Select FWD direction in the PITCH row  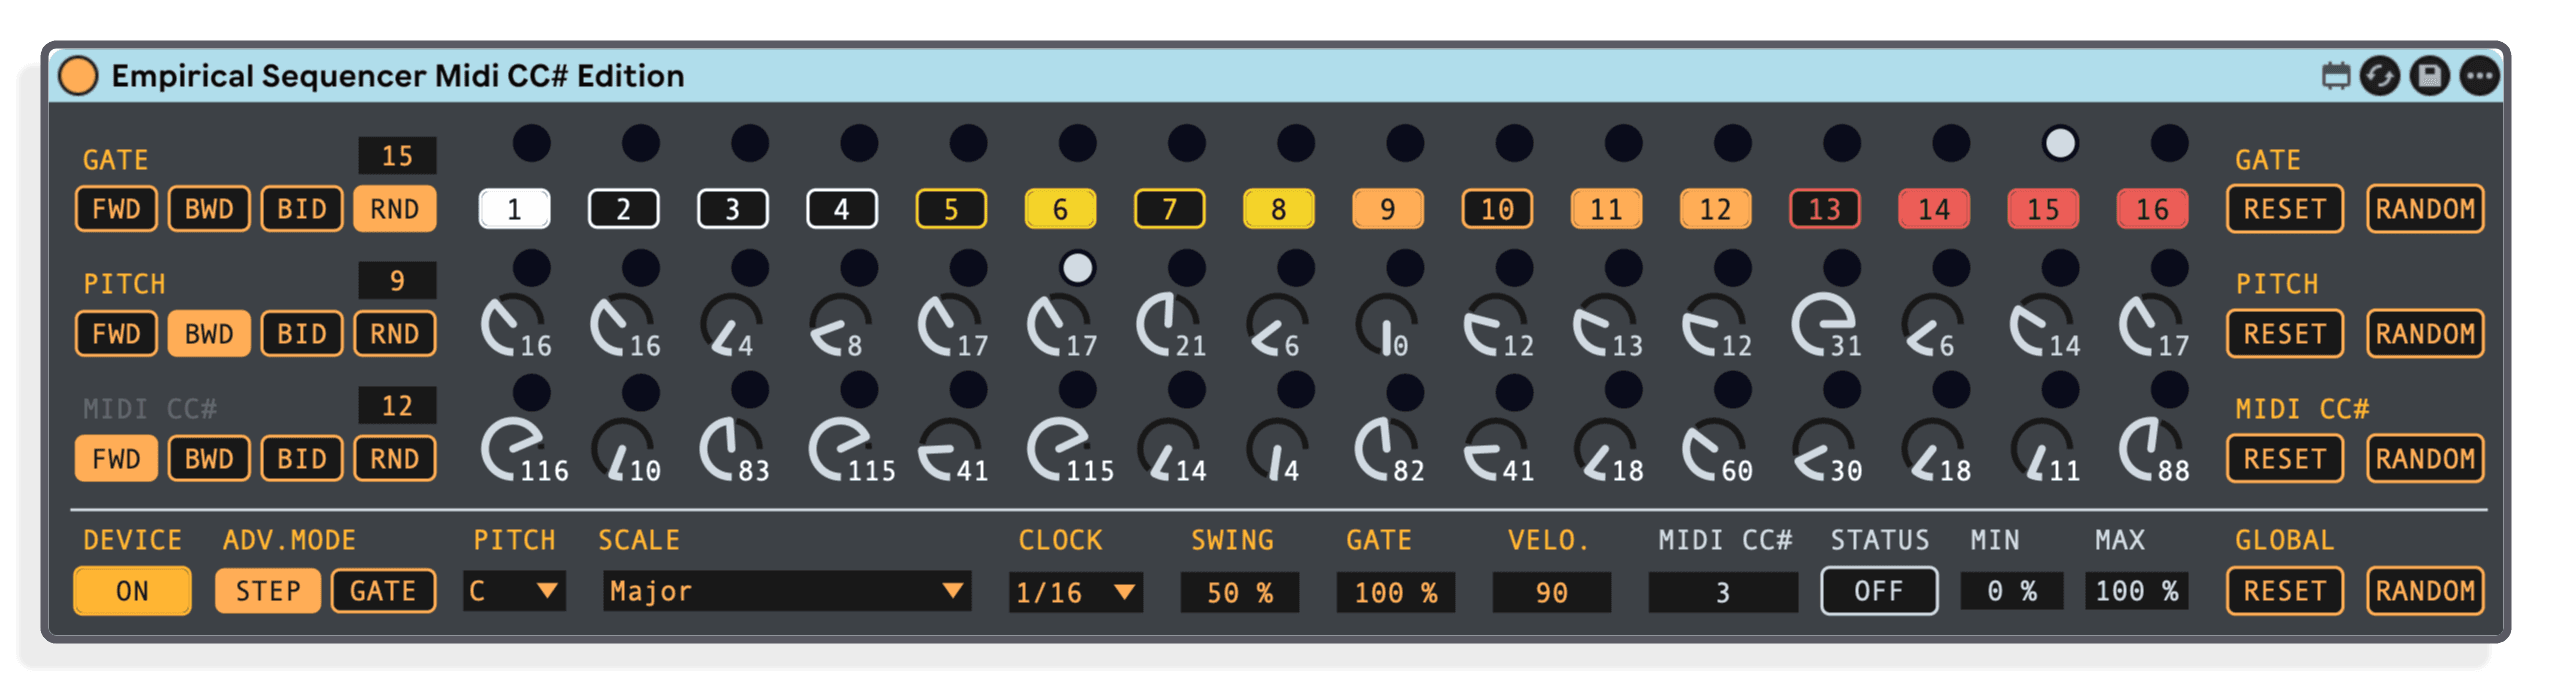[x=116, y=333]
